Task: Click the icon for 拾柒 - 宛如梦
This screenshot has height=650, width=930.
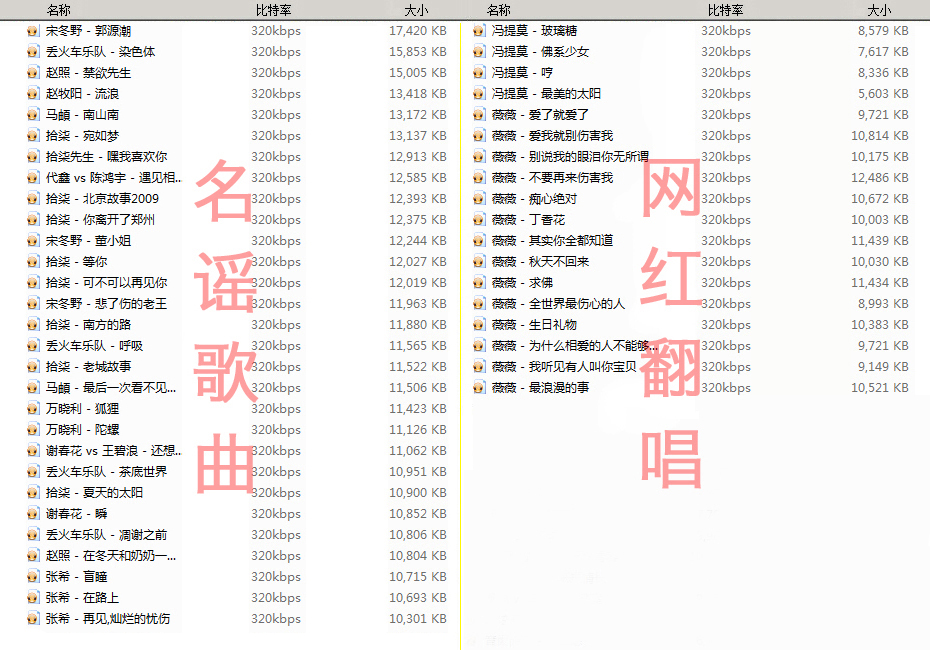Action: (33, 136)
